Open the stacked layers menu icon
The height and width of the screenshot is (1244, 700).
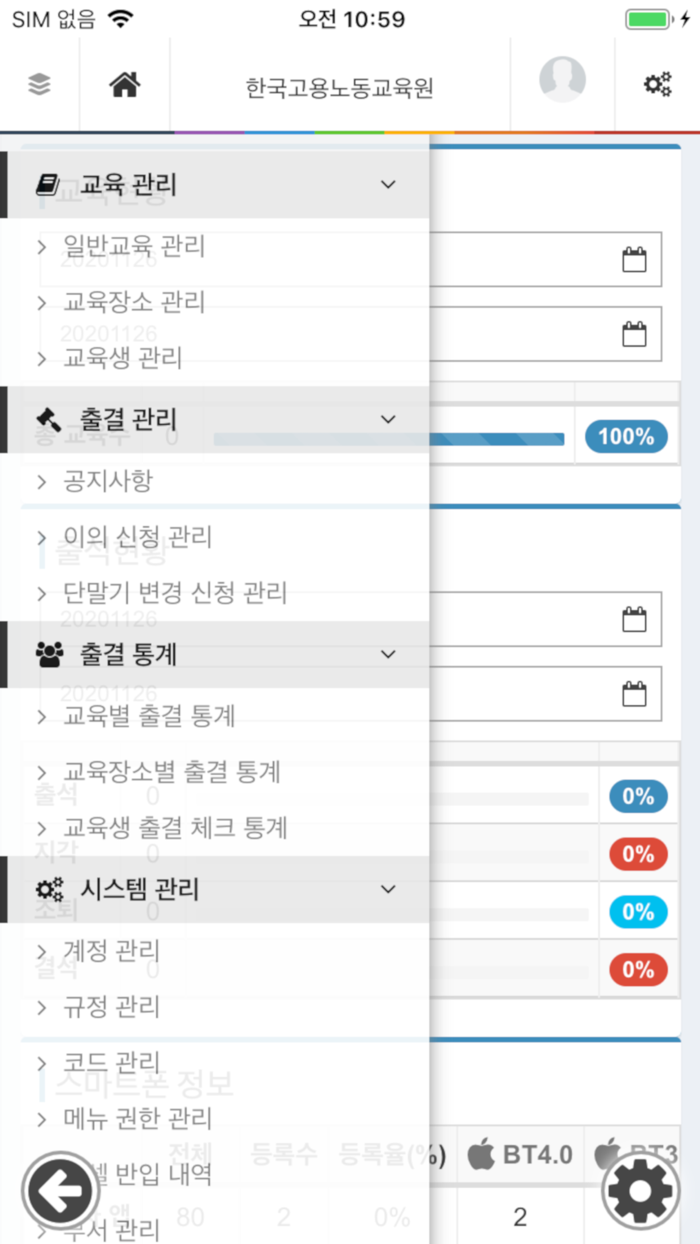tap(38, 82)
